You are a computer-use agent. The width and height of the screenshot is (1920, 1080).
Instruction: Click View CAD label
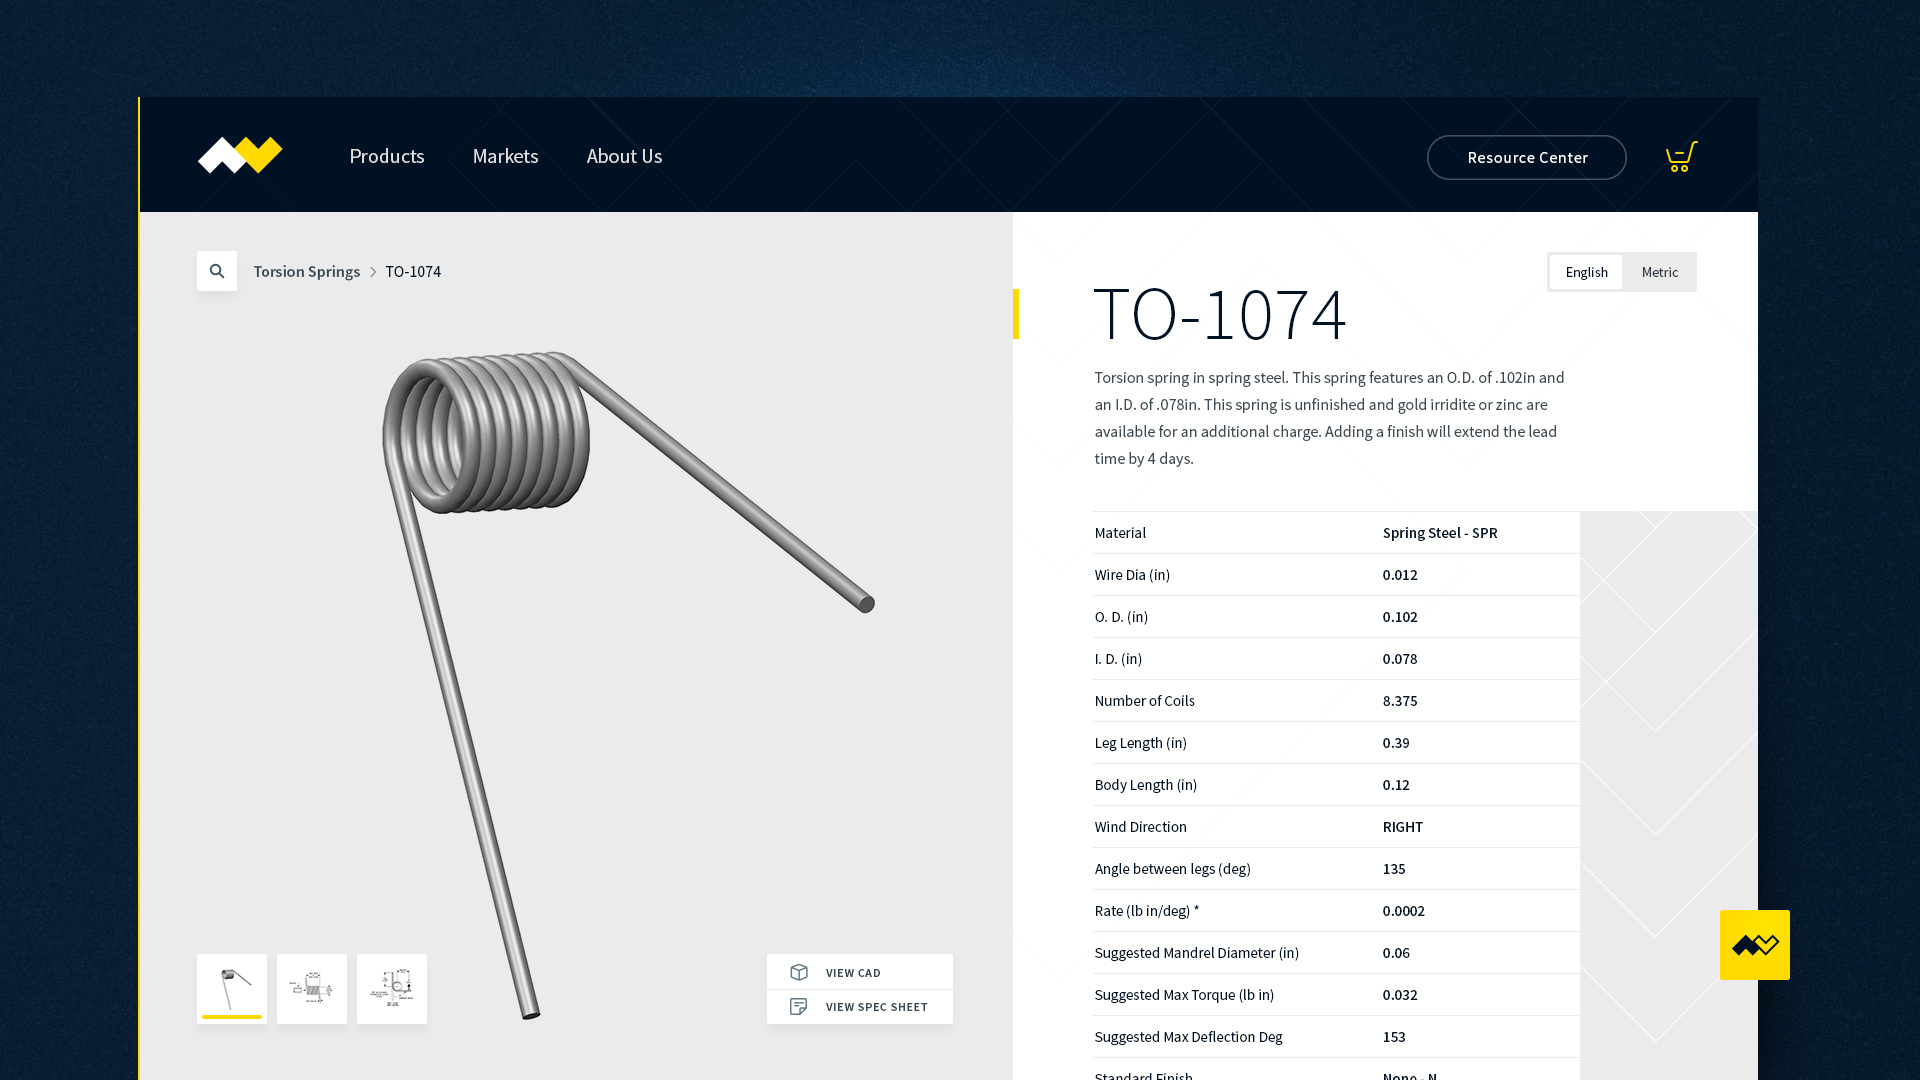[853, 973]
